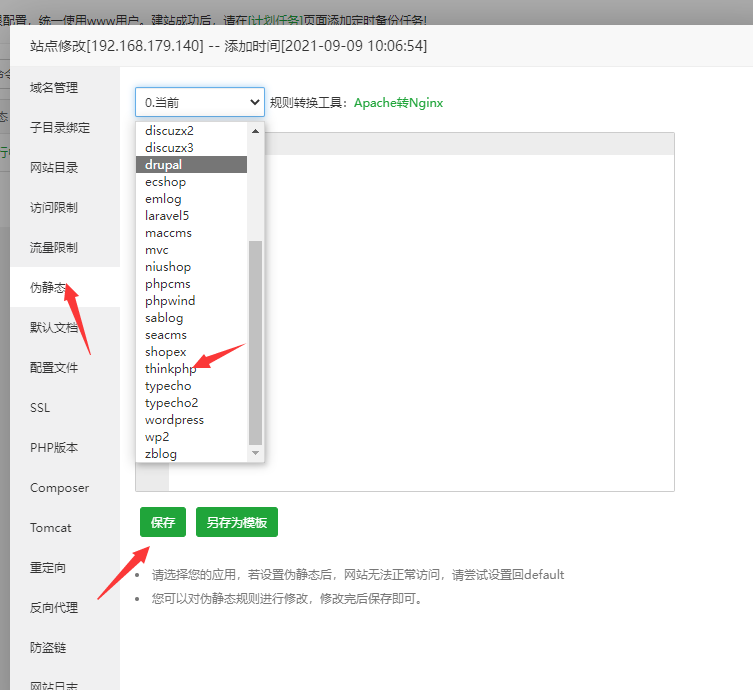This screenshot has width=753, height=690.
Task: Choose phpcms rewrite rule
Action: coord(192,284)
